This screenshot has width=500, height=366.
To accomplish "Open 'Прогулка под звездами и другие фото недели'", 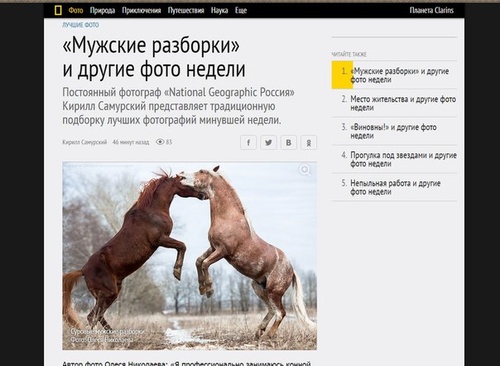I will click(x=403, y=159).
